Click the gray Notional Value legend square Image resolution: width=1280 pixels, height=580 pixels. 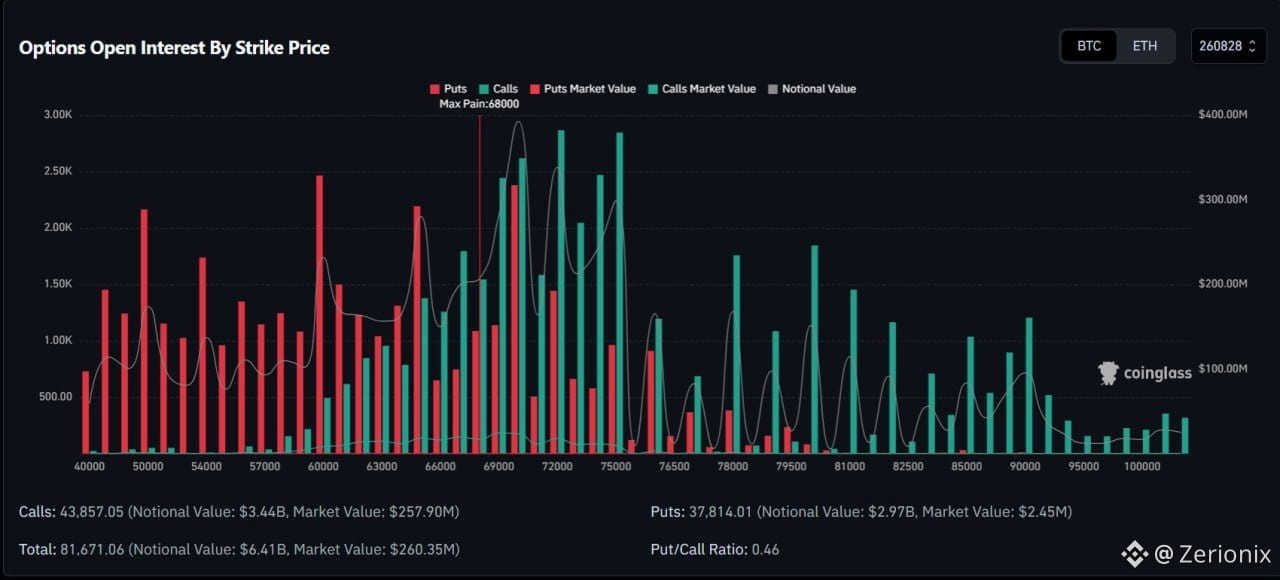[773, 89]
